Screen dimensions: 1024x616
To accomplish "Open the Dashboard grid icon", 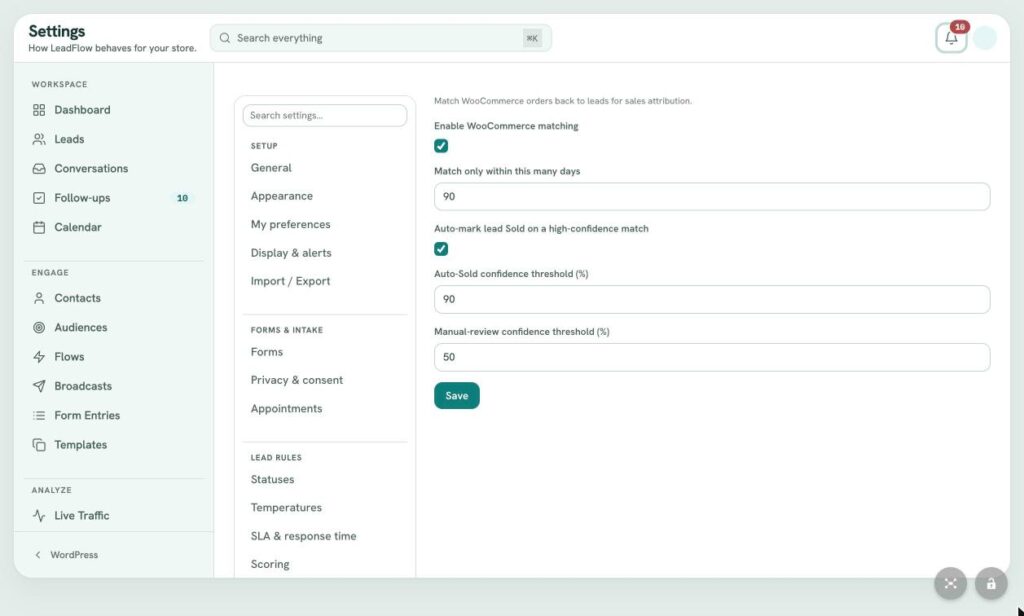I will click(39, 110).
